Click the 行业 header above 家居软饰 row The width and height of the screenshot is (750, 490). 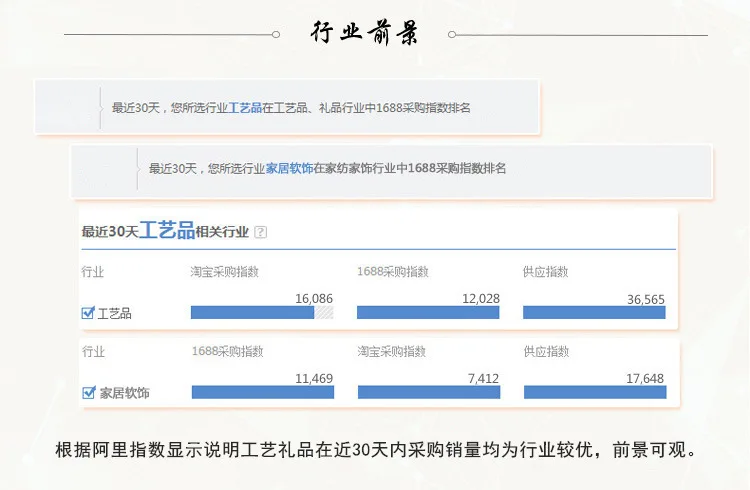coord(93,351)
